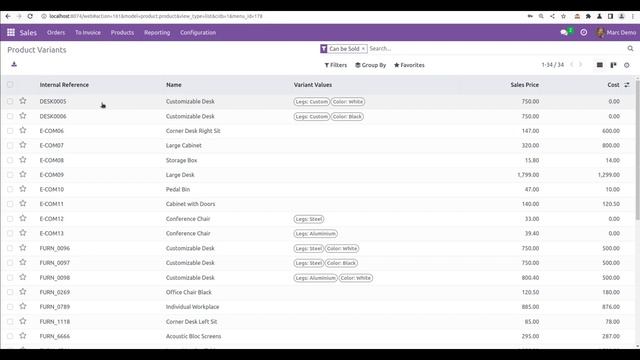This screenshot has height=360, width=640.
Task: Favorite star for DESK0006 row
Action: (23, 116)
